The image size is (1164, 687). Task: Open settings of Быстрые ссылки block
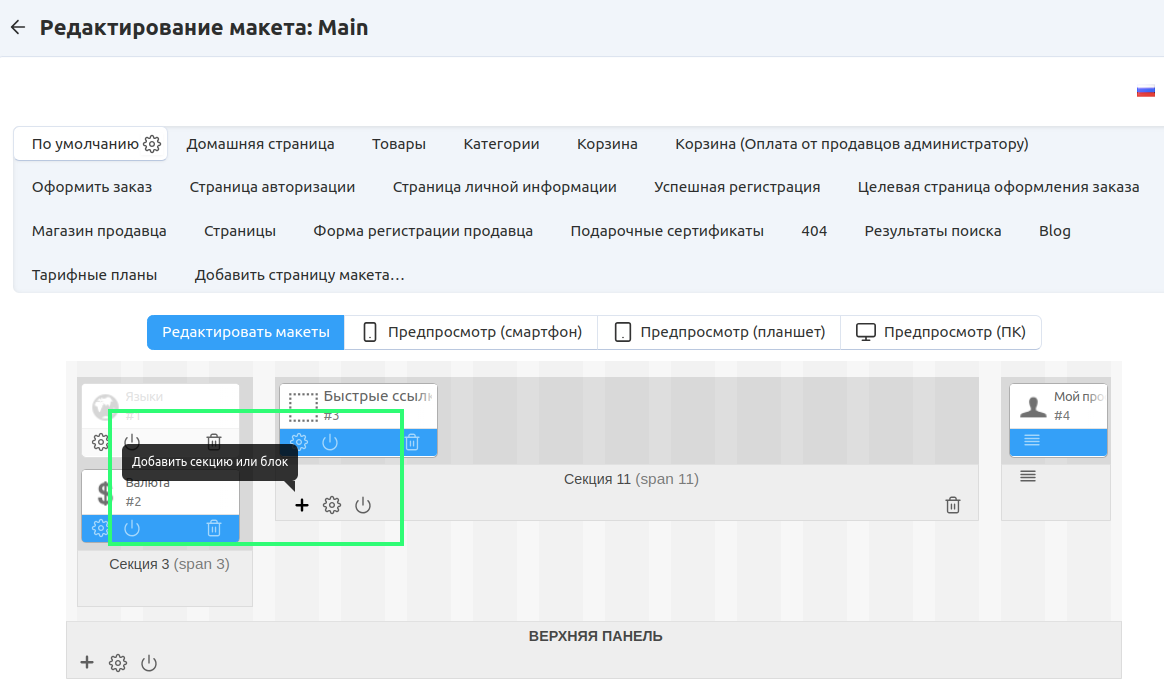pos(299,442)
